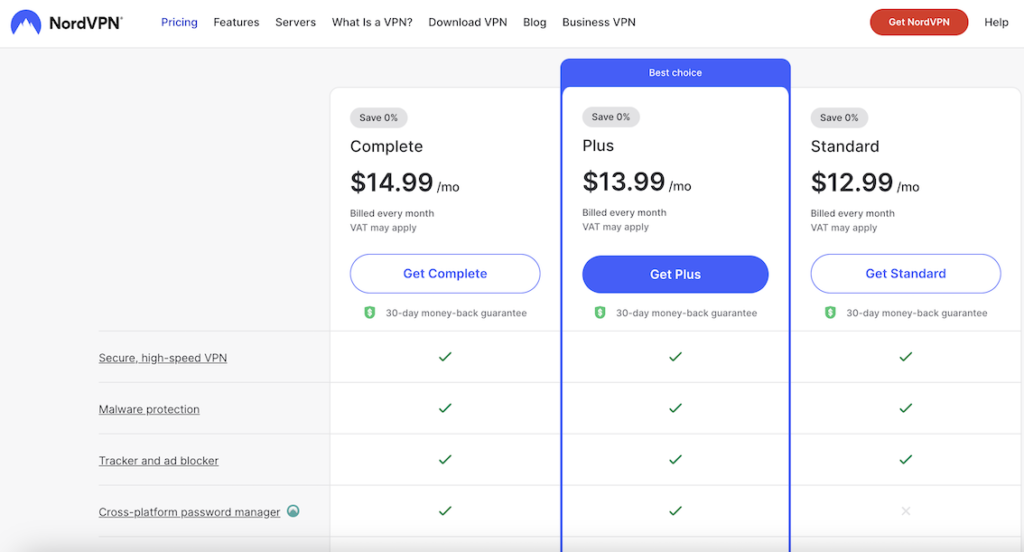Open Download VPN page
The image size is (1024, 552).
click(468, 22)
